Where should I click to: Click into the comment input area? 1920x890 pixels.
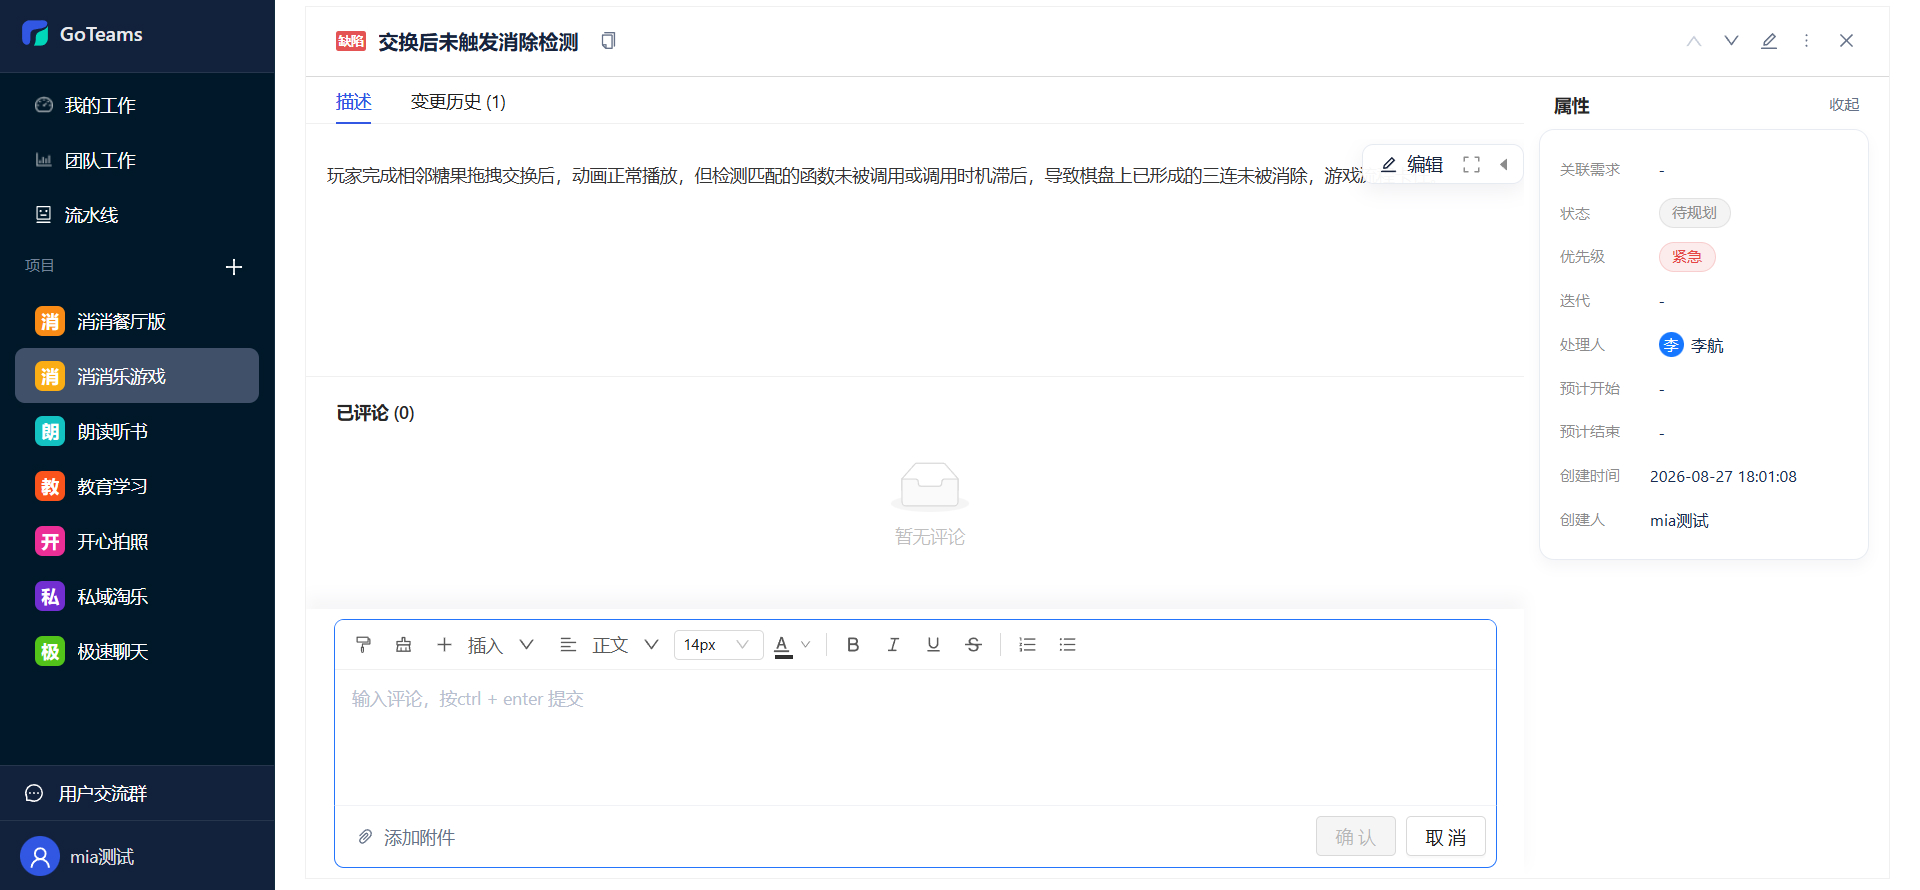pyautogui.click(x=915, y=737)
